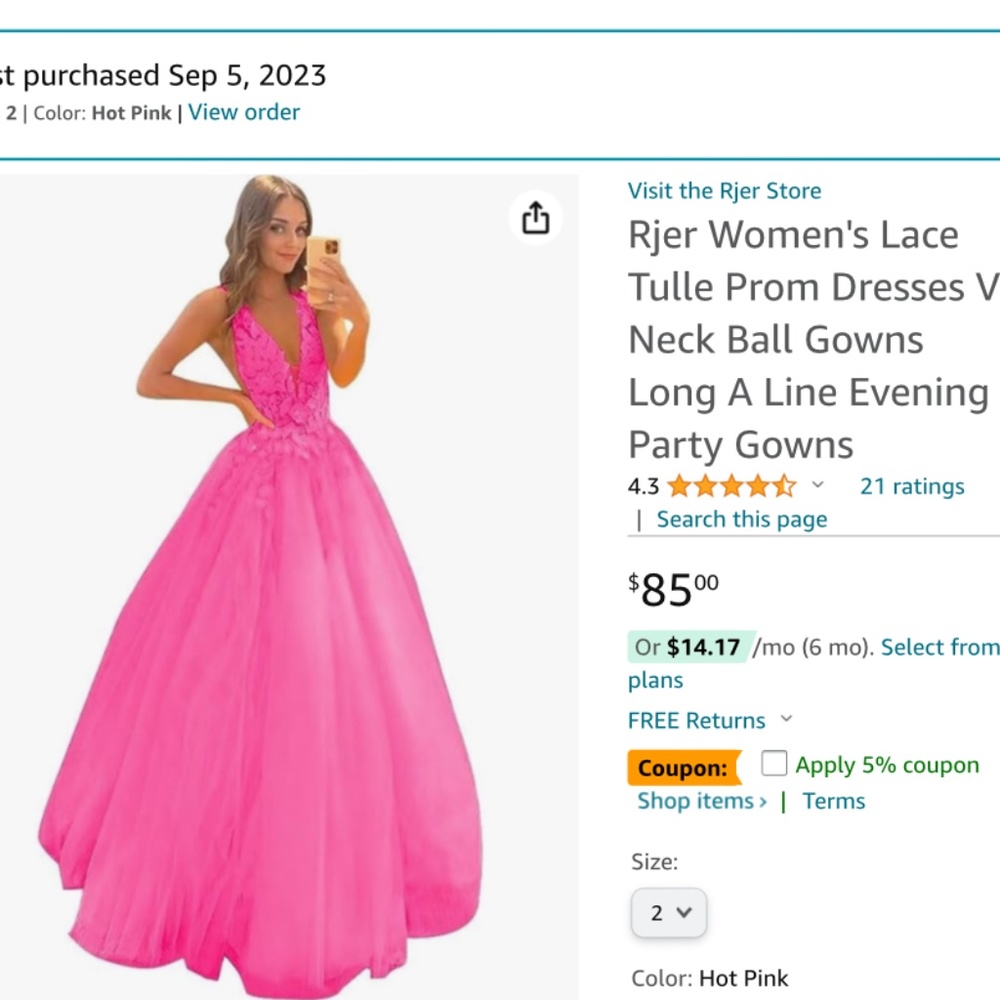
Task: Click the orange Coupon badge
Action: pyautogui.click(x=683, y=768)
